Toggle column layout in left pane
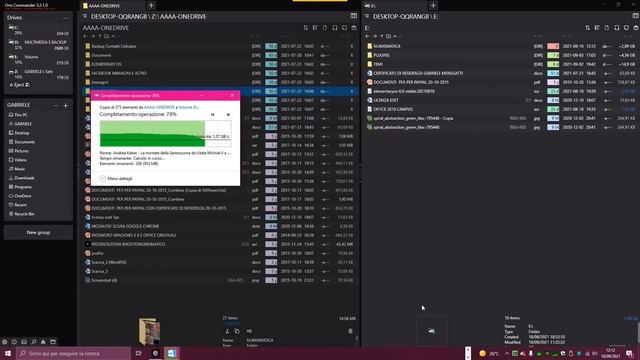Screen dimensions: 640x360 point(353,16)
